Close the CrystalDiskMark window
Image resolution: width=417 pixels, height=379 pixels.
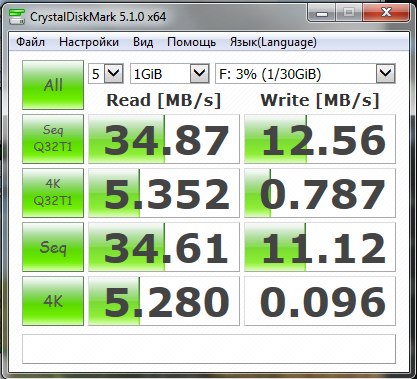(x=386, y=13)
